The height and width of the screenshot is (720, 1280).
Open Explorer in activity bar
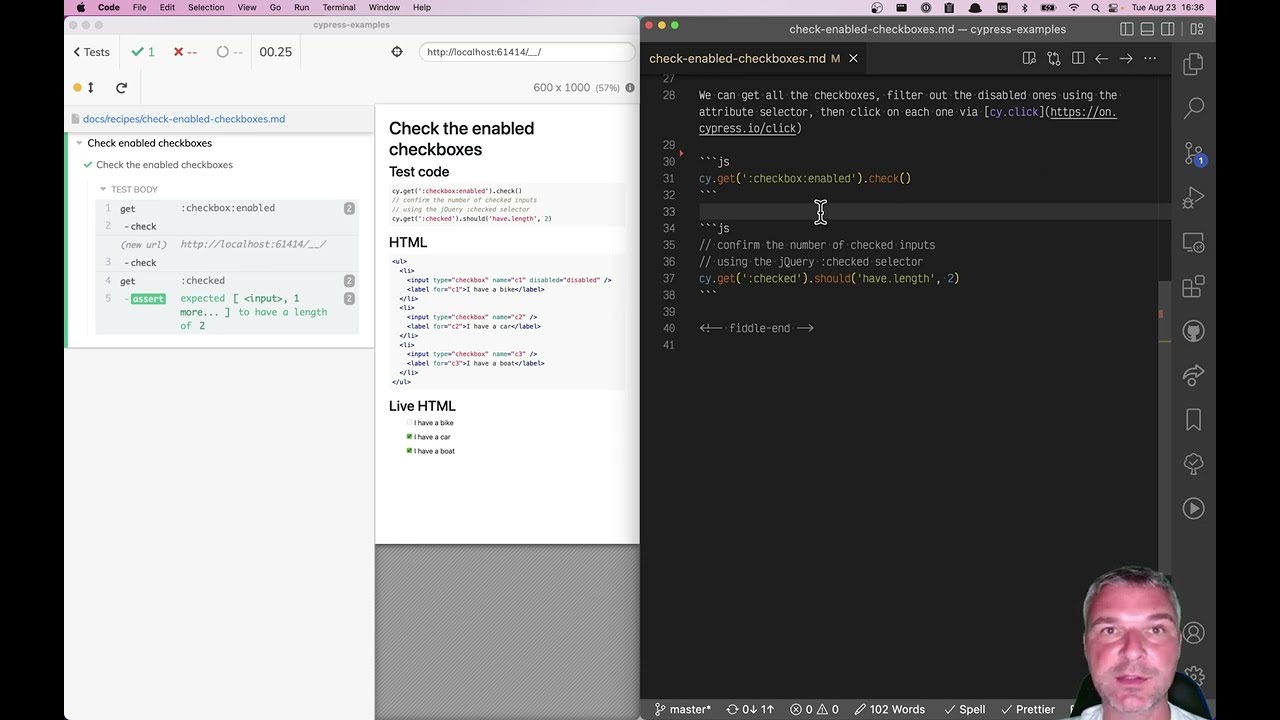point(1193,65)
